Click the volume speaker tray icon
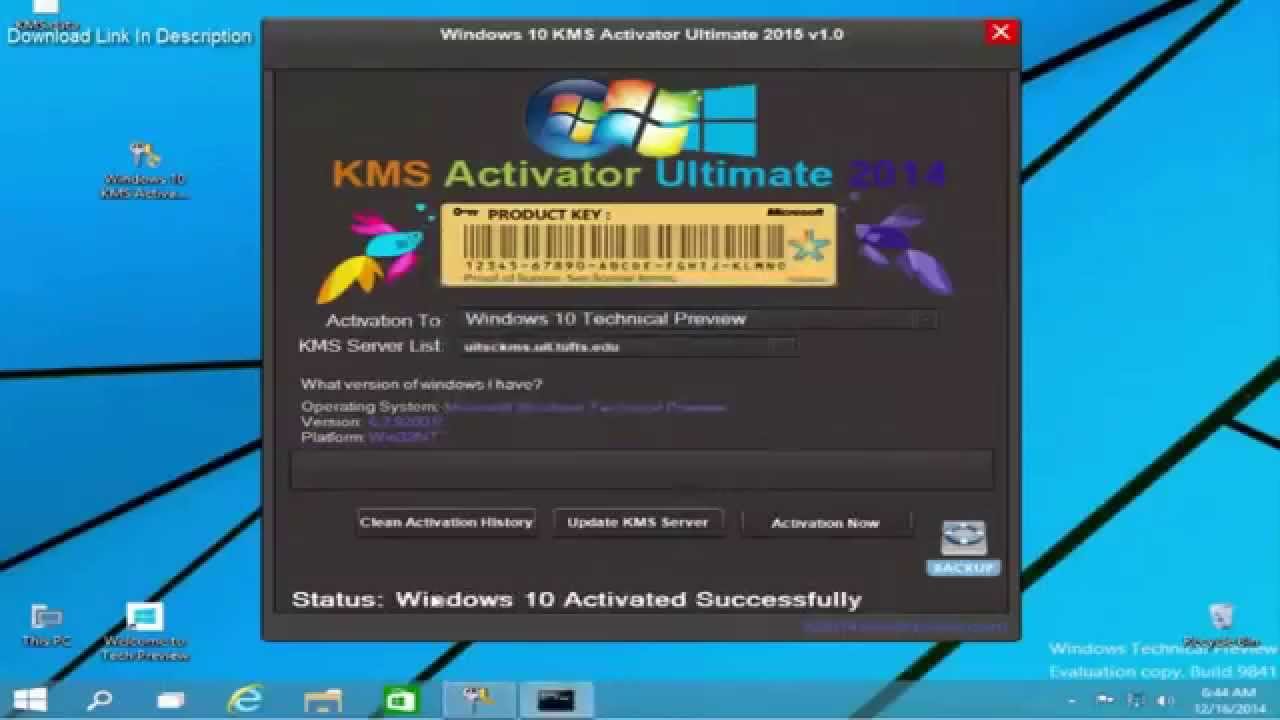This screenshot has width=1280, height=720. [x=1165, y=701]
